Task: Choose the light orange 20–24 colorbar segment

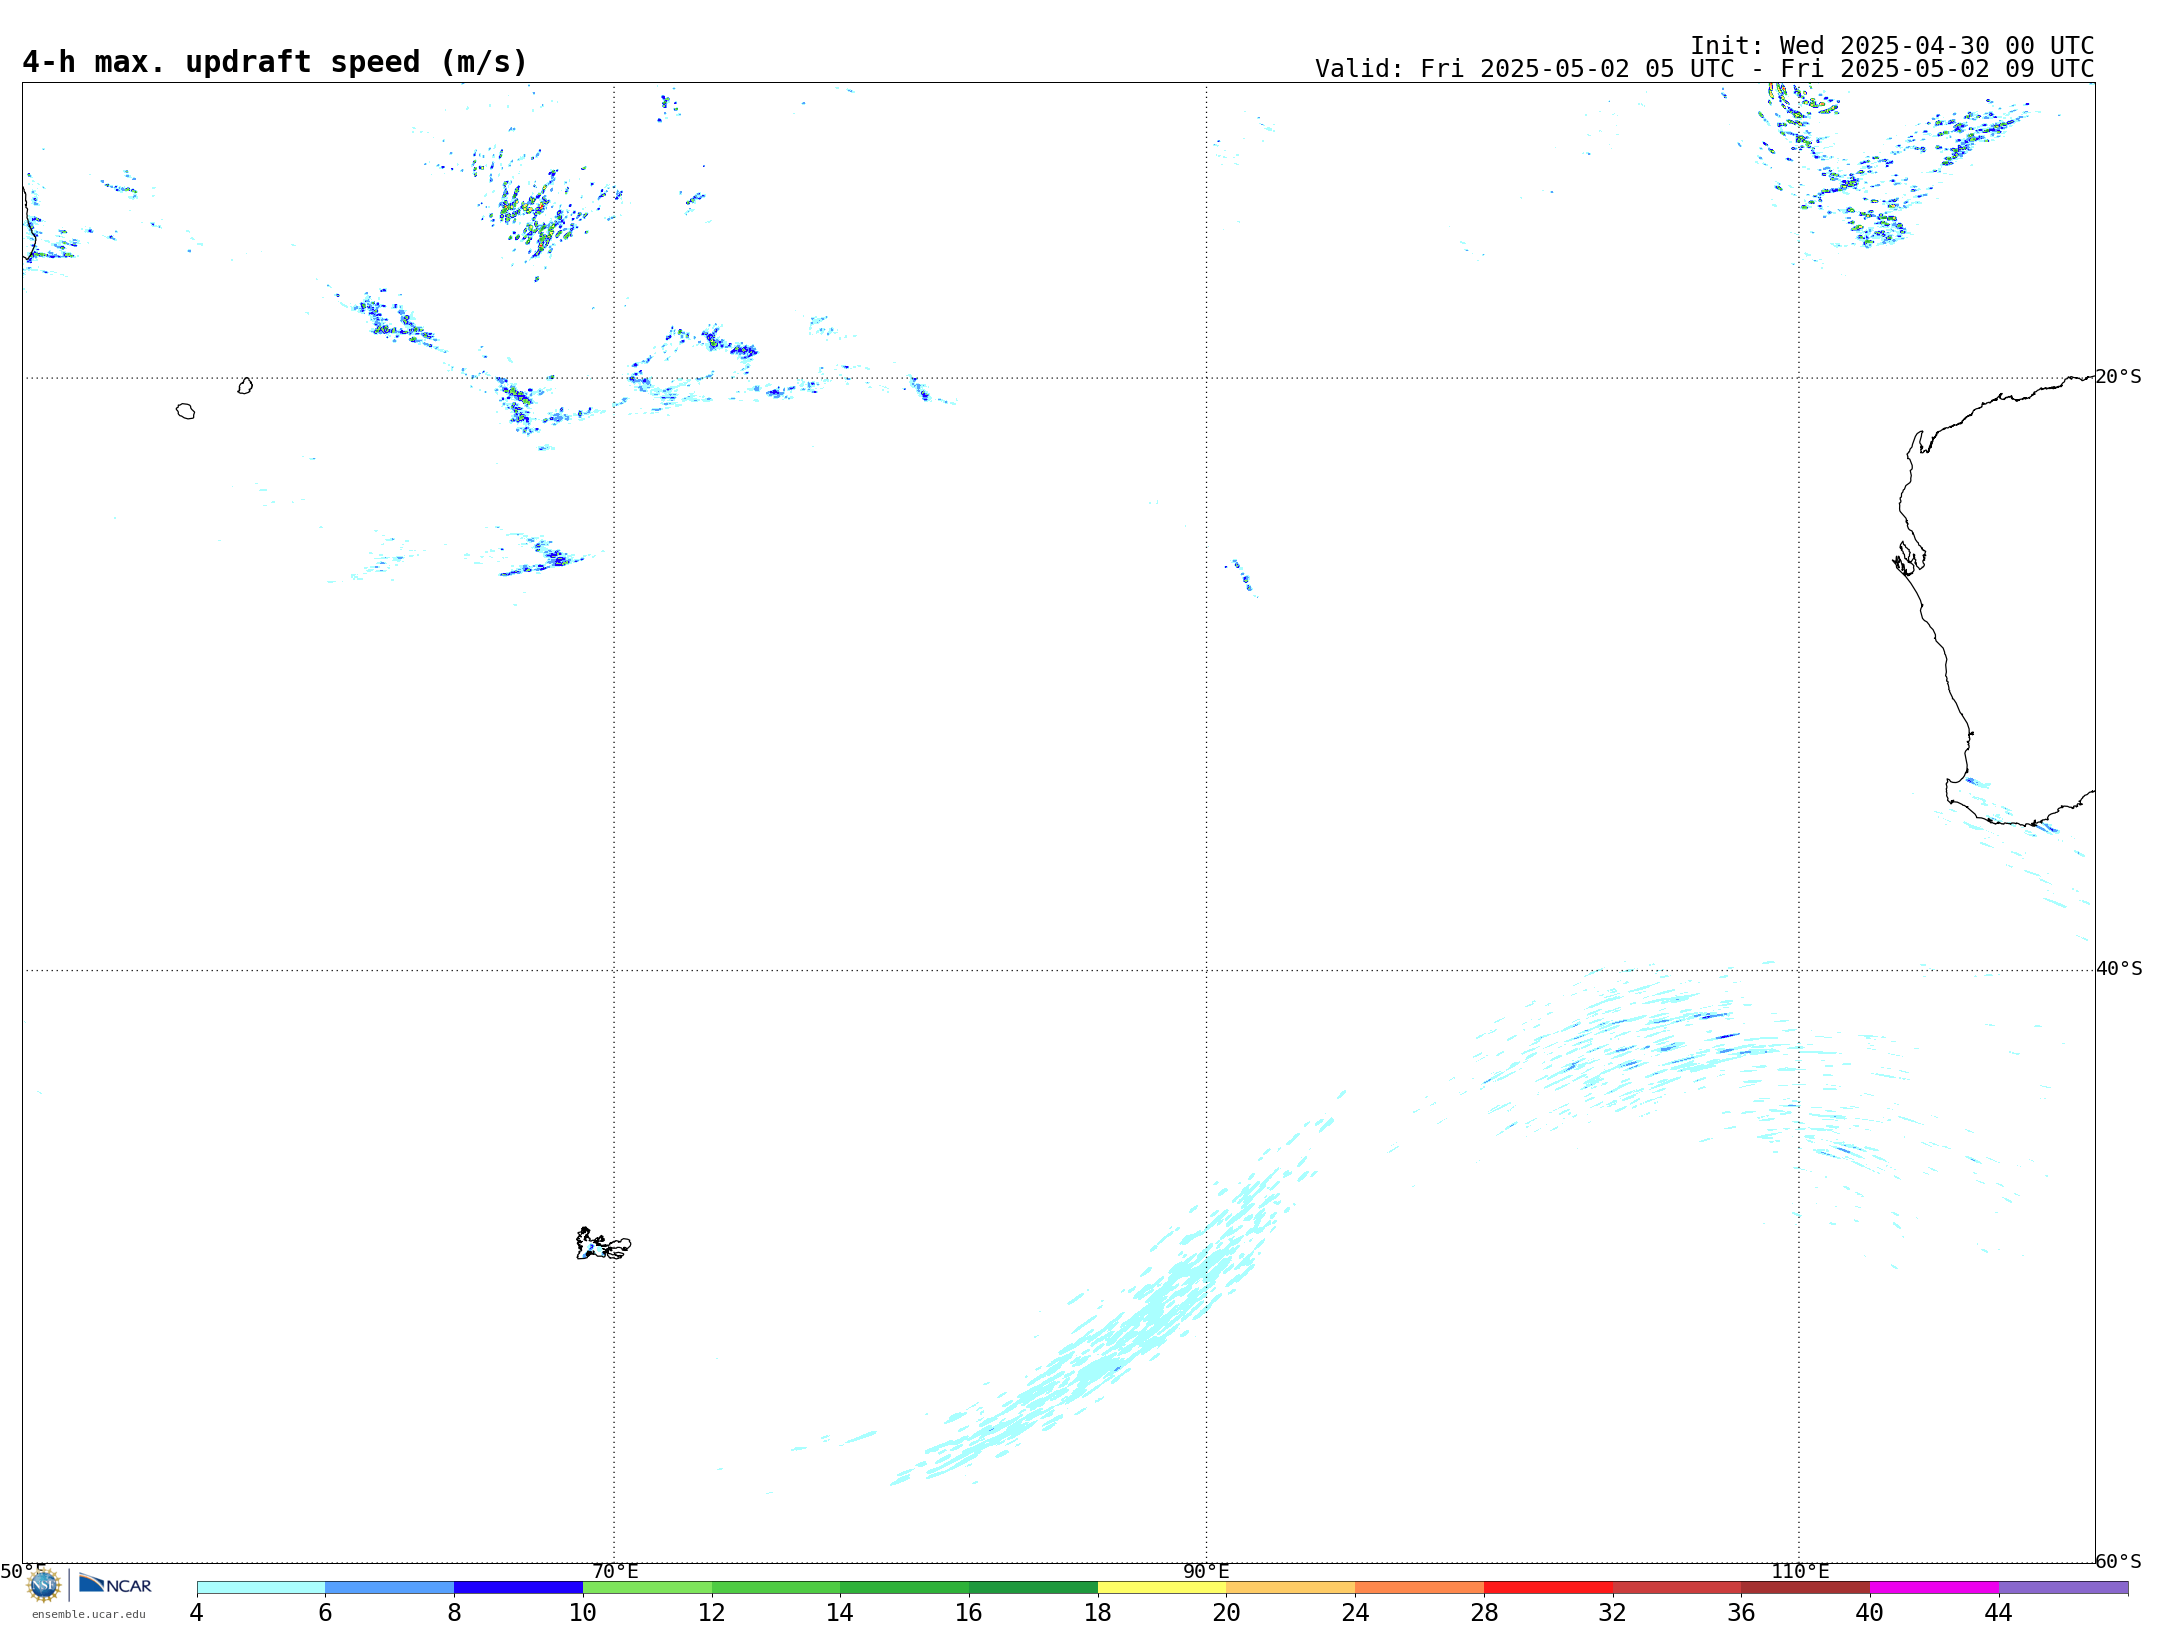Action: click(1291, 1587)
